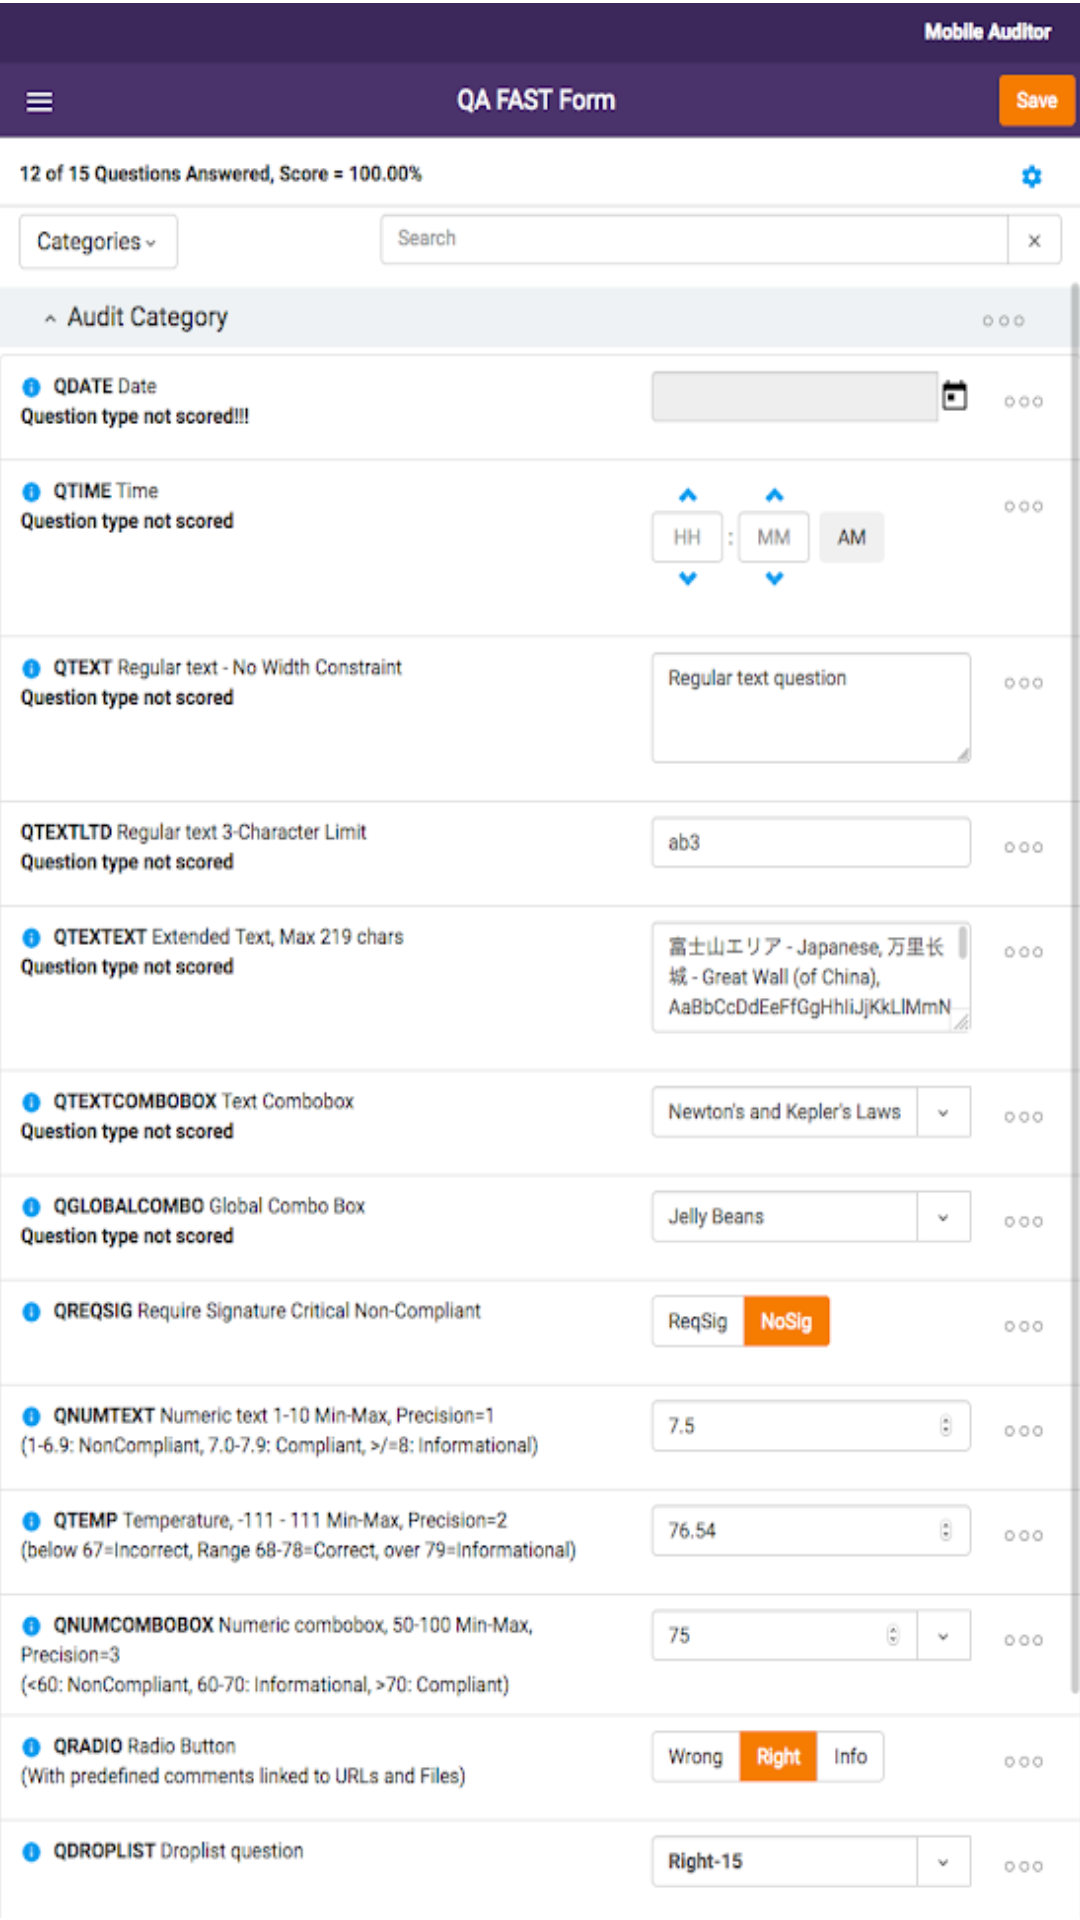Image resolution: width=1080 pixels, height=1920 pixels.
Task: Open the hamburger navigation menu
Action: (39, 101)
